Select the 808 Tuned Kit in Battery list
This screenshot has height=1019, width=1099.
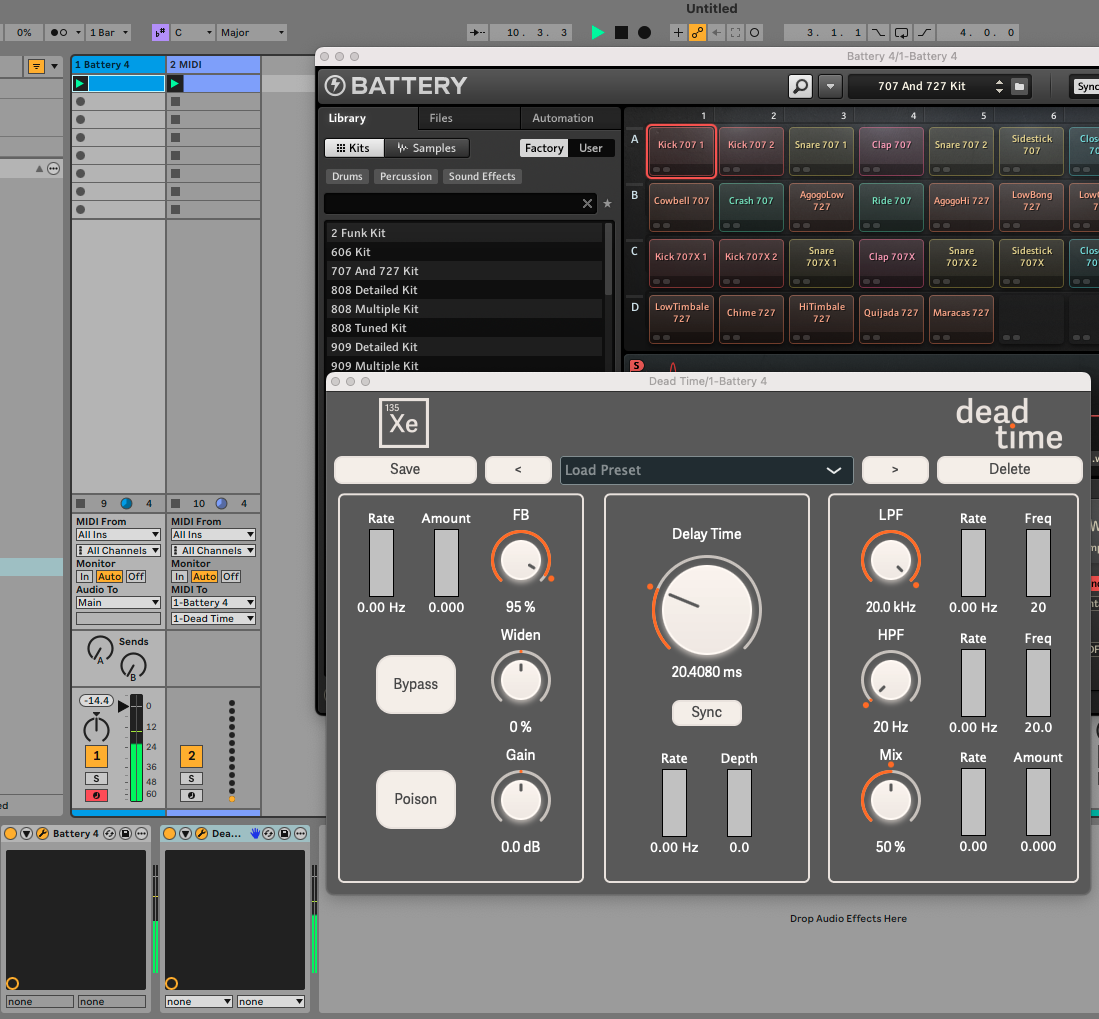pos(466,328)
